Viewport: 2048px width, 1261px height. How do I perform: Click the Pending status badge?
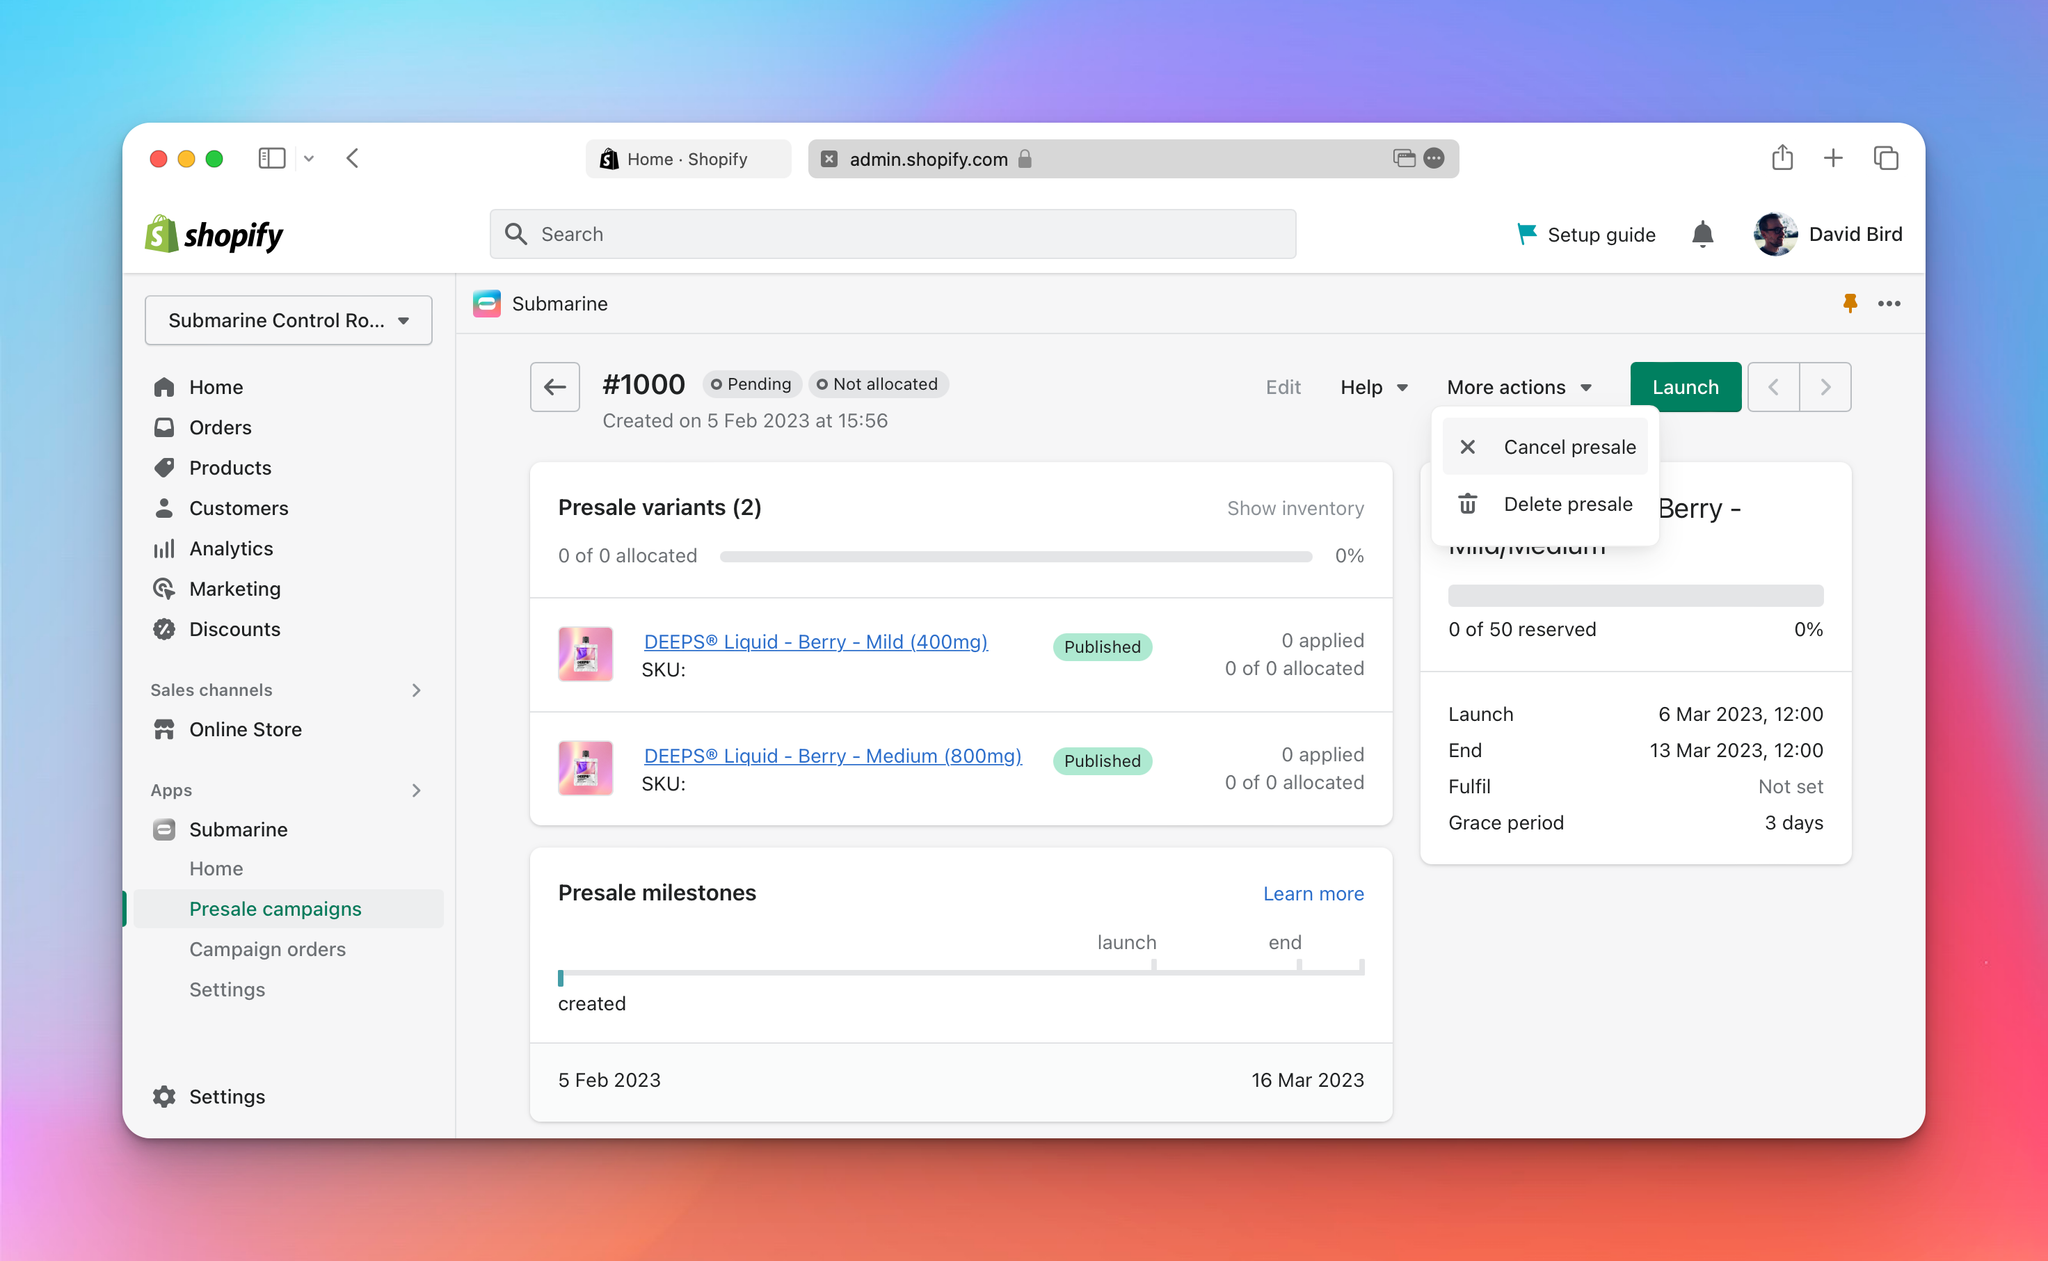point(751,384)
